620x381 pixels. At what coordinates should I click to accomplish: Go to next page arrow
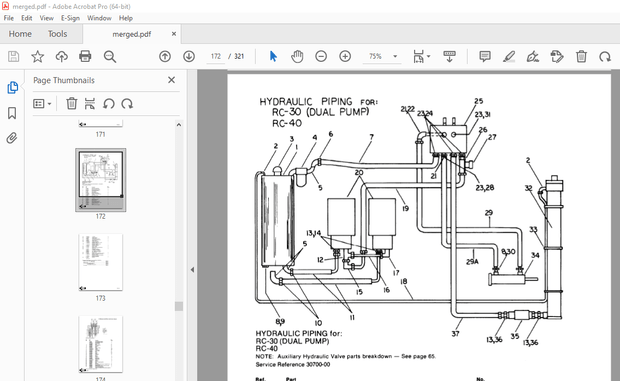coord(189,57)
